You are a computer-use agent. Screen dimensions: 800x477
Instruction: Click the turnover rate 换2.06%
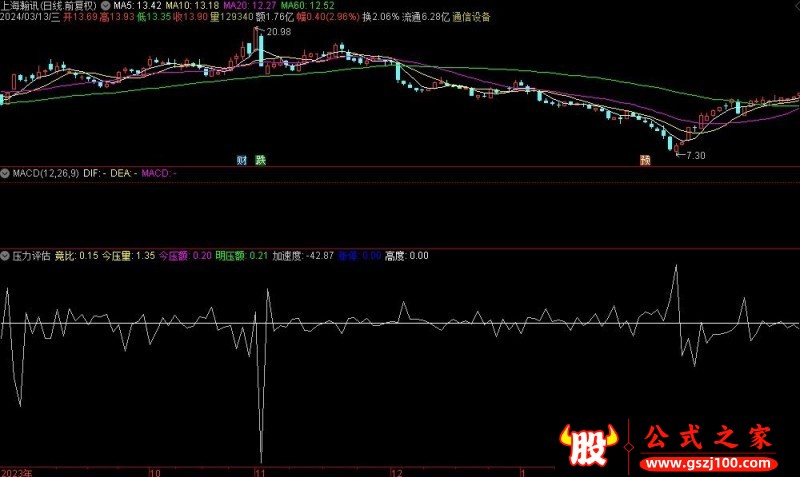point(381,17)
